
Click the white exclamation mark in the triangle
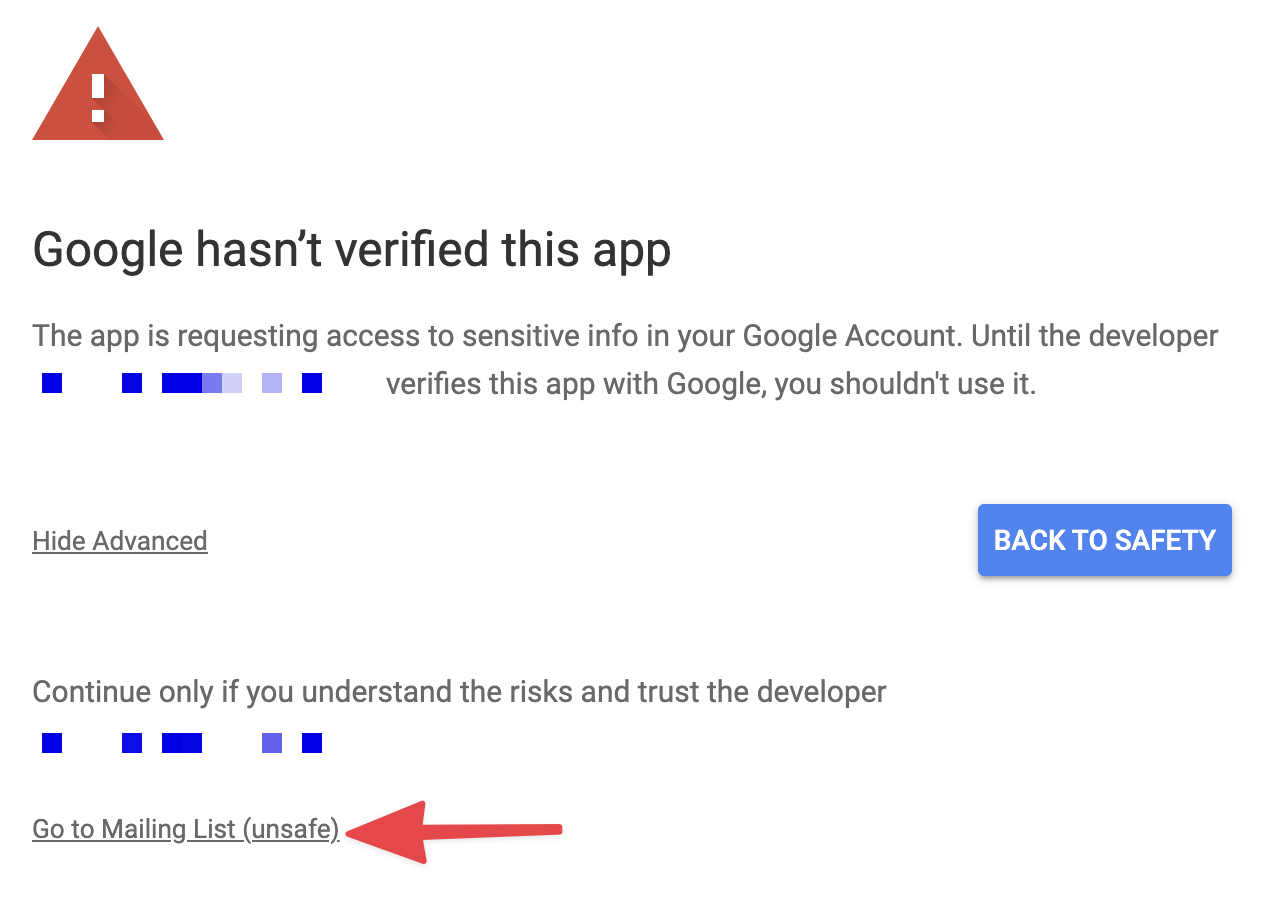point(98,97)
